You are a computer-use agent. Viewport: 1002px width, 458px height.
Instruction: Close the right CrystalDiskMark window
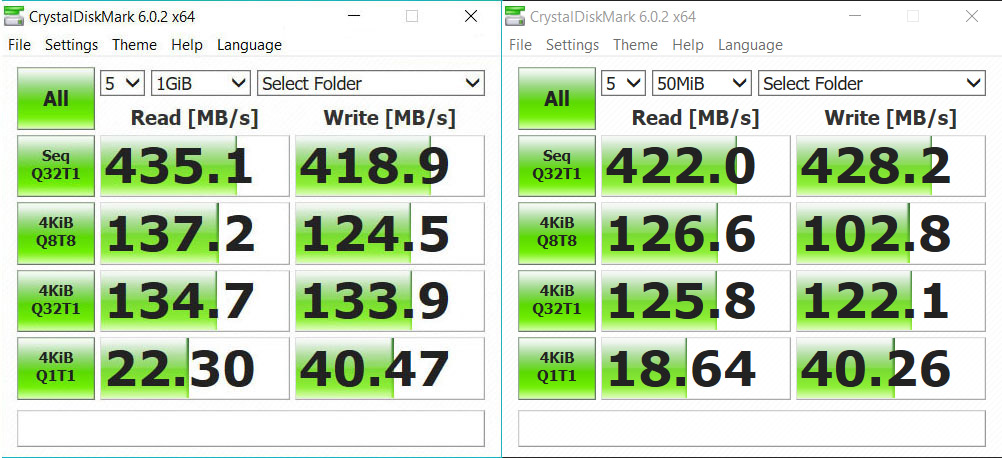[972, 17]
